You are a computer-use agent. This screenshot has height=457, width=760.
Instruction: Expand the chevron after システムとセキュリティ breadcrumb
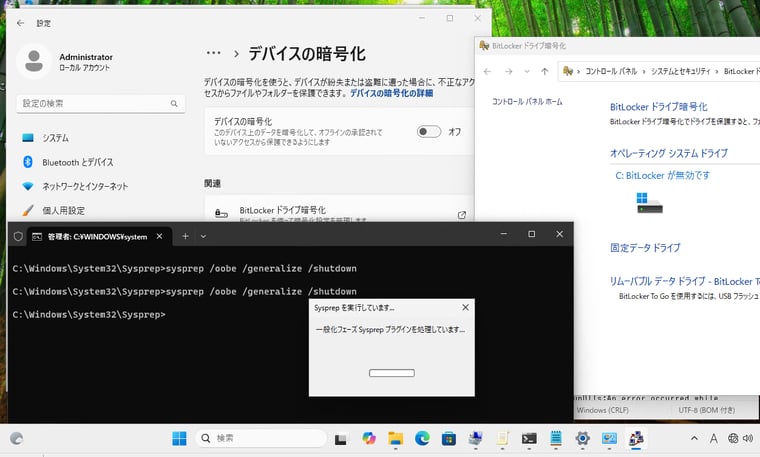(x=717, y=72)
